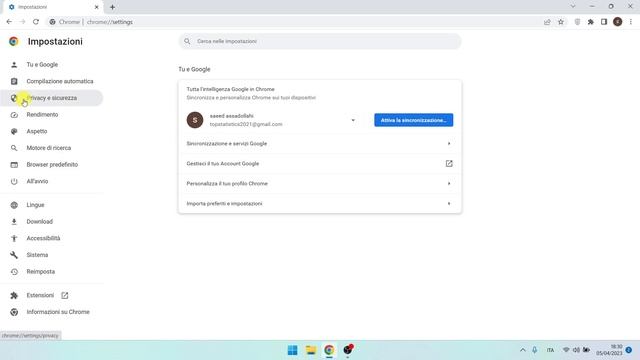Expand the account dropdown arrow

click(353, 120)
